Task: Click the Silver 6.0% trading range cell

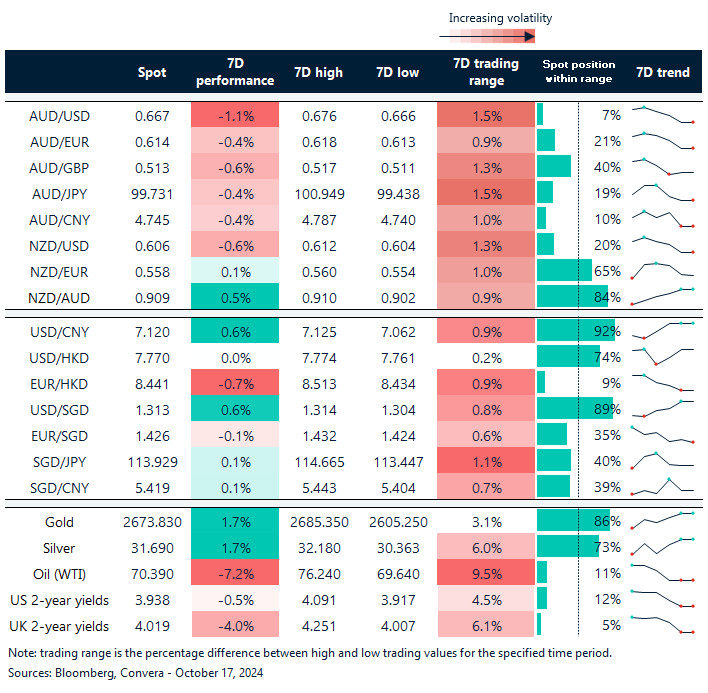Action: [486, 546]
